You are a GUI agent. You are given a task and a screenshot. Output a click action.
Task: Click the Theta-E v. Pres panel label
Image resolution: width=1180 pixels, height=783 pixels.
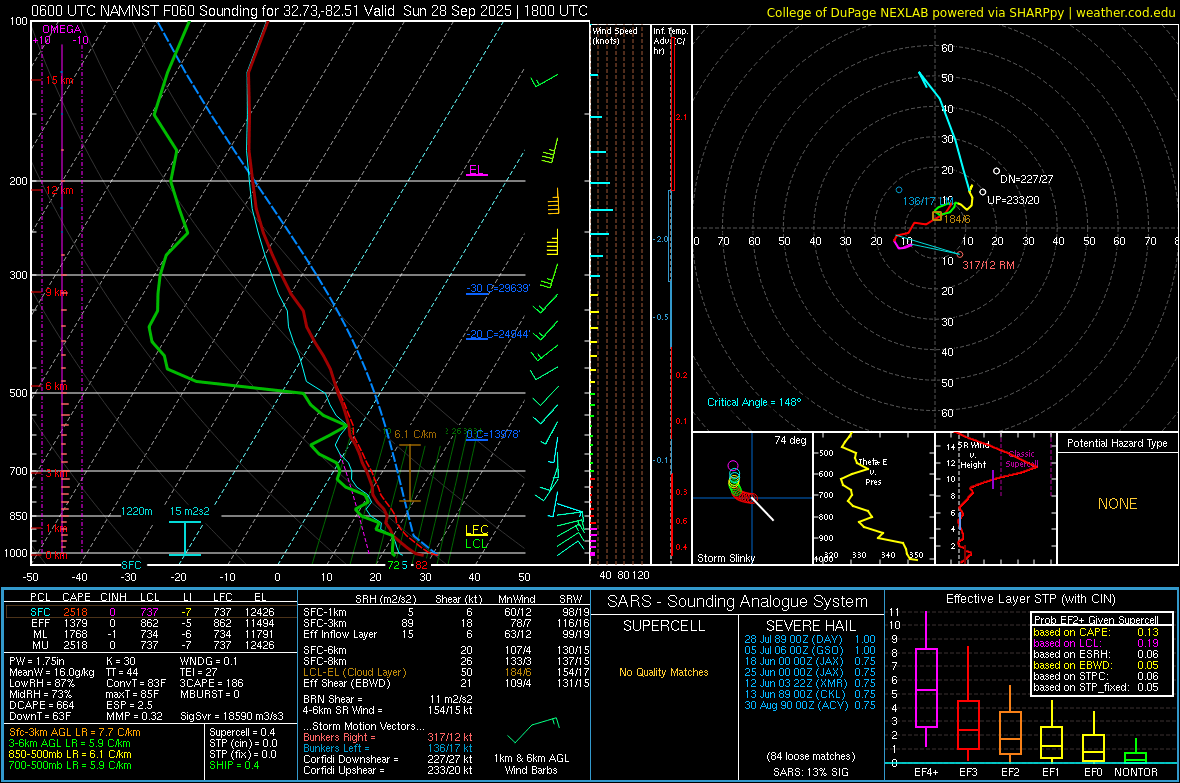tap(873, 471)
